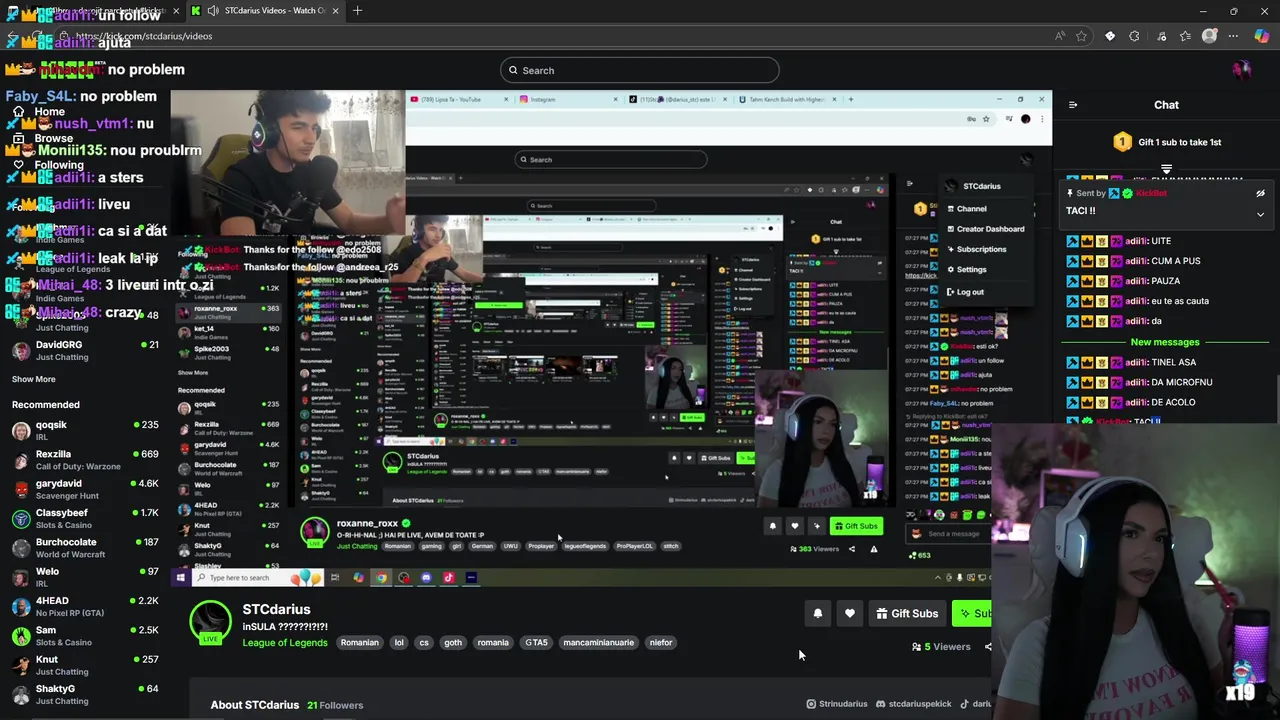
Task: Click the mancaminianuarie tag
Action: tap(598, 643)
